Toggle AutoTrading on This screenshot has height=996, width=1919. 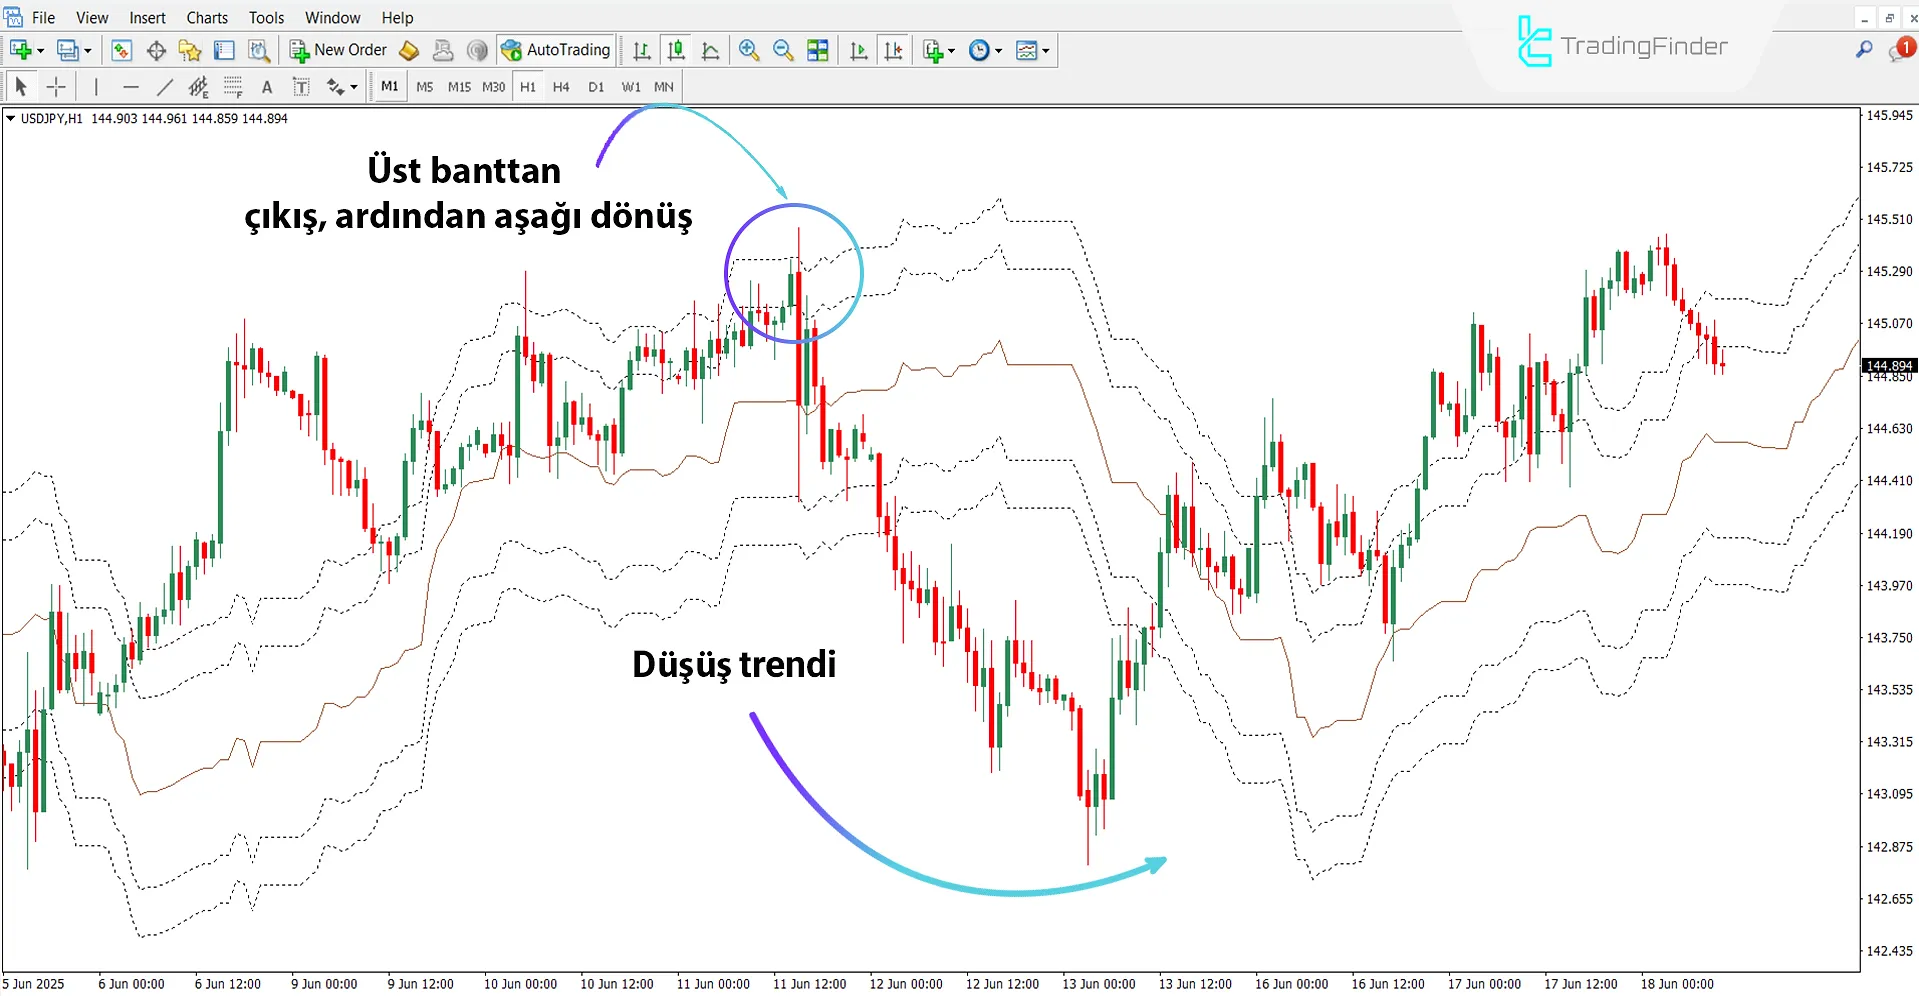pyautogui.click(x=556, y=50)
